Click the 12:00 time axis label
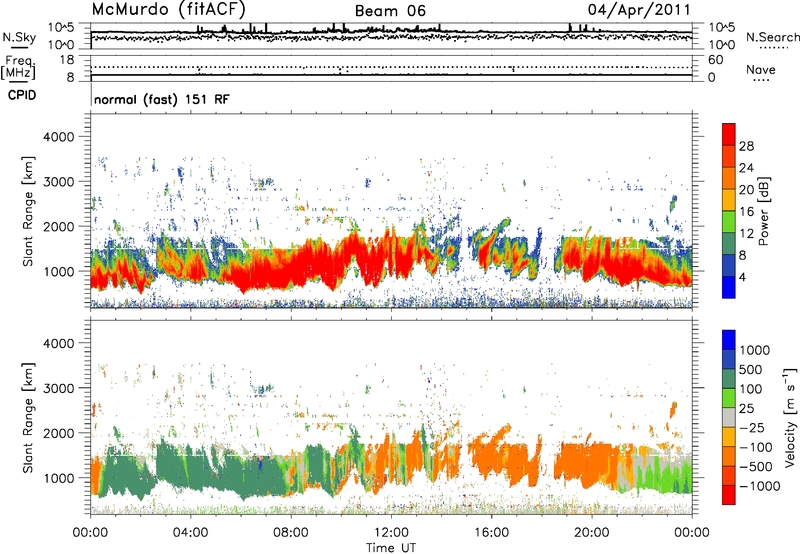This screenshot has width=800, height=554. click(x=391, y=533)
